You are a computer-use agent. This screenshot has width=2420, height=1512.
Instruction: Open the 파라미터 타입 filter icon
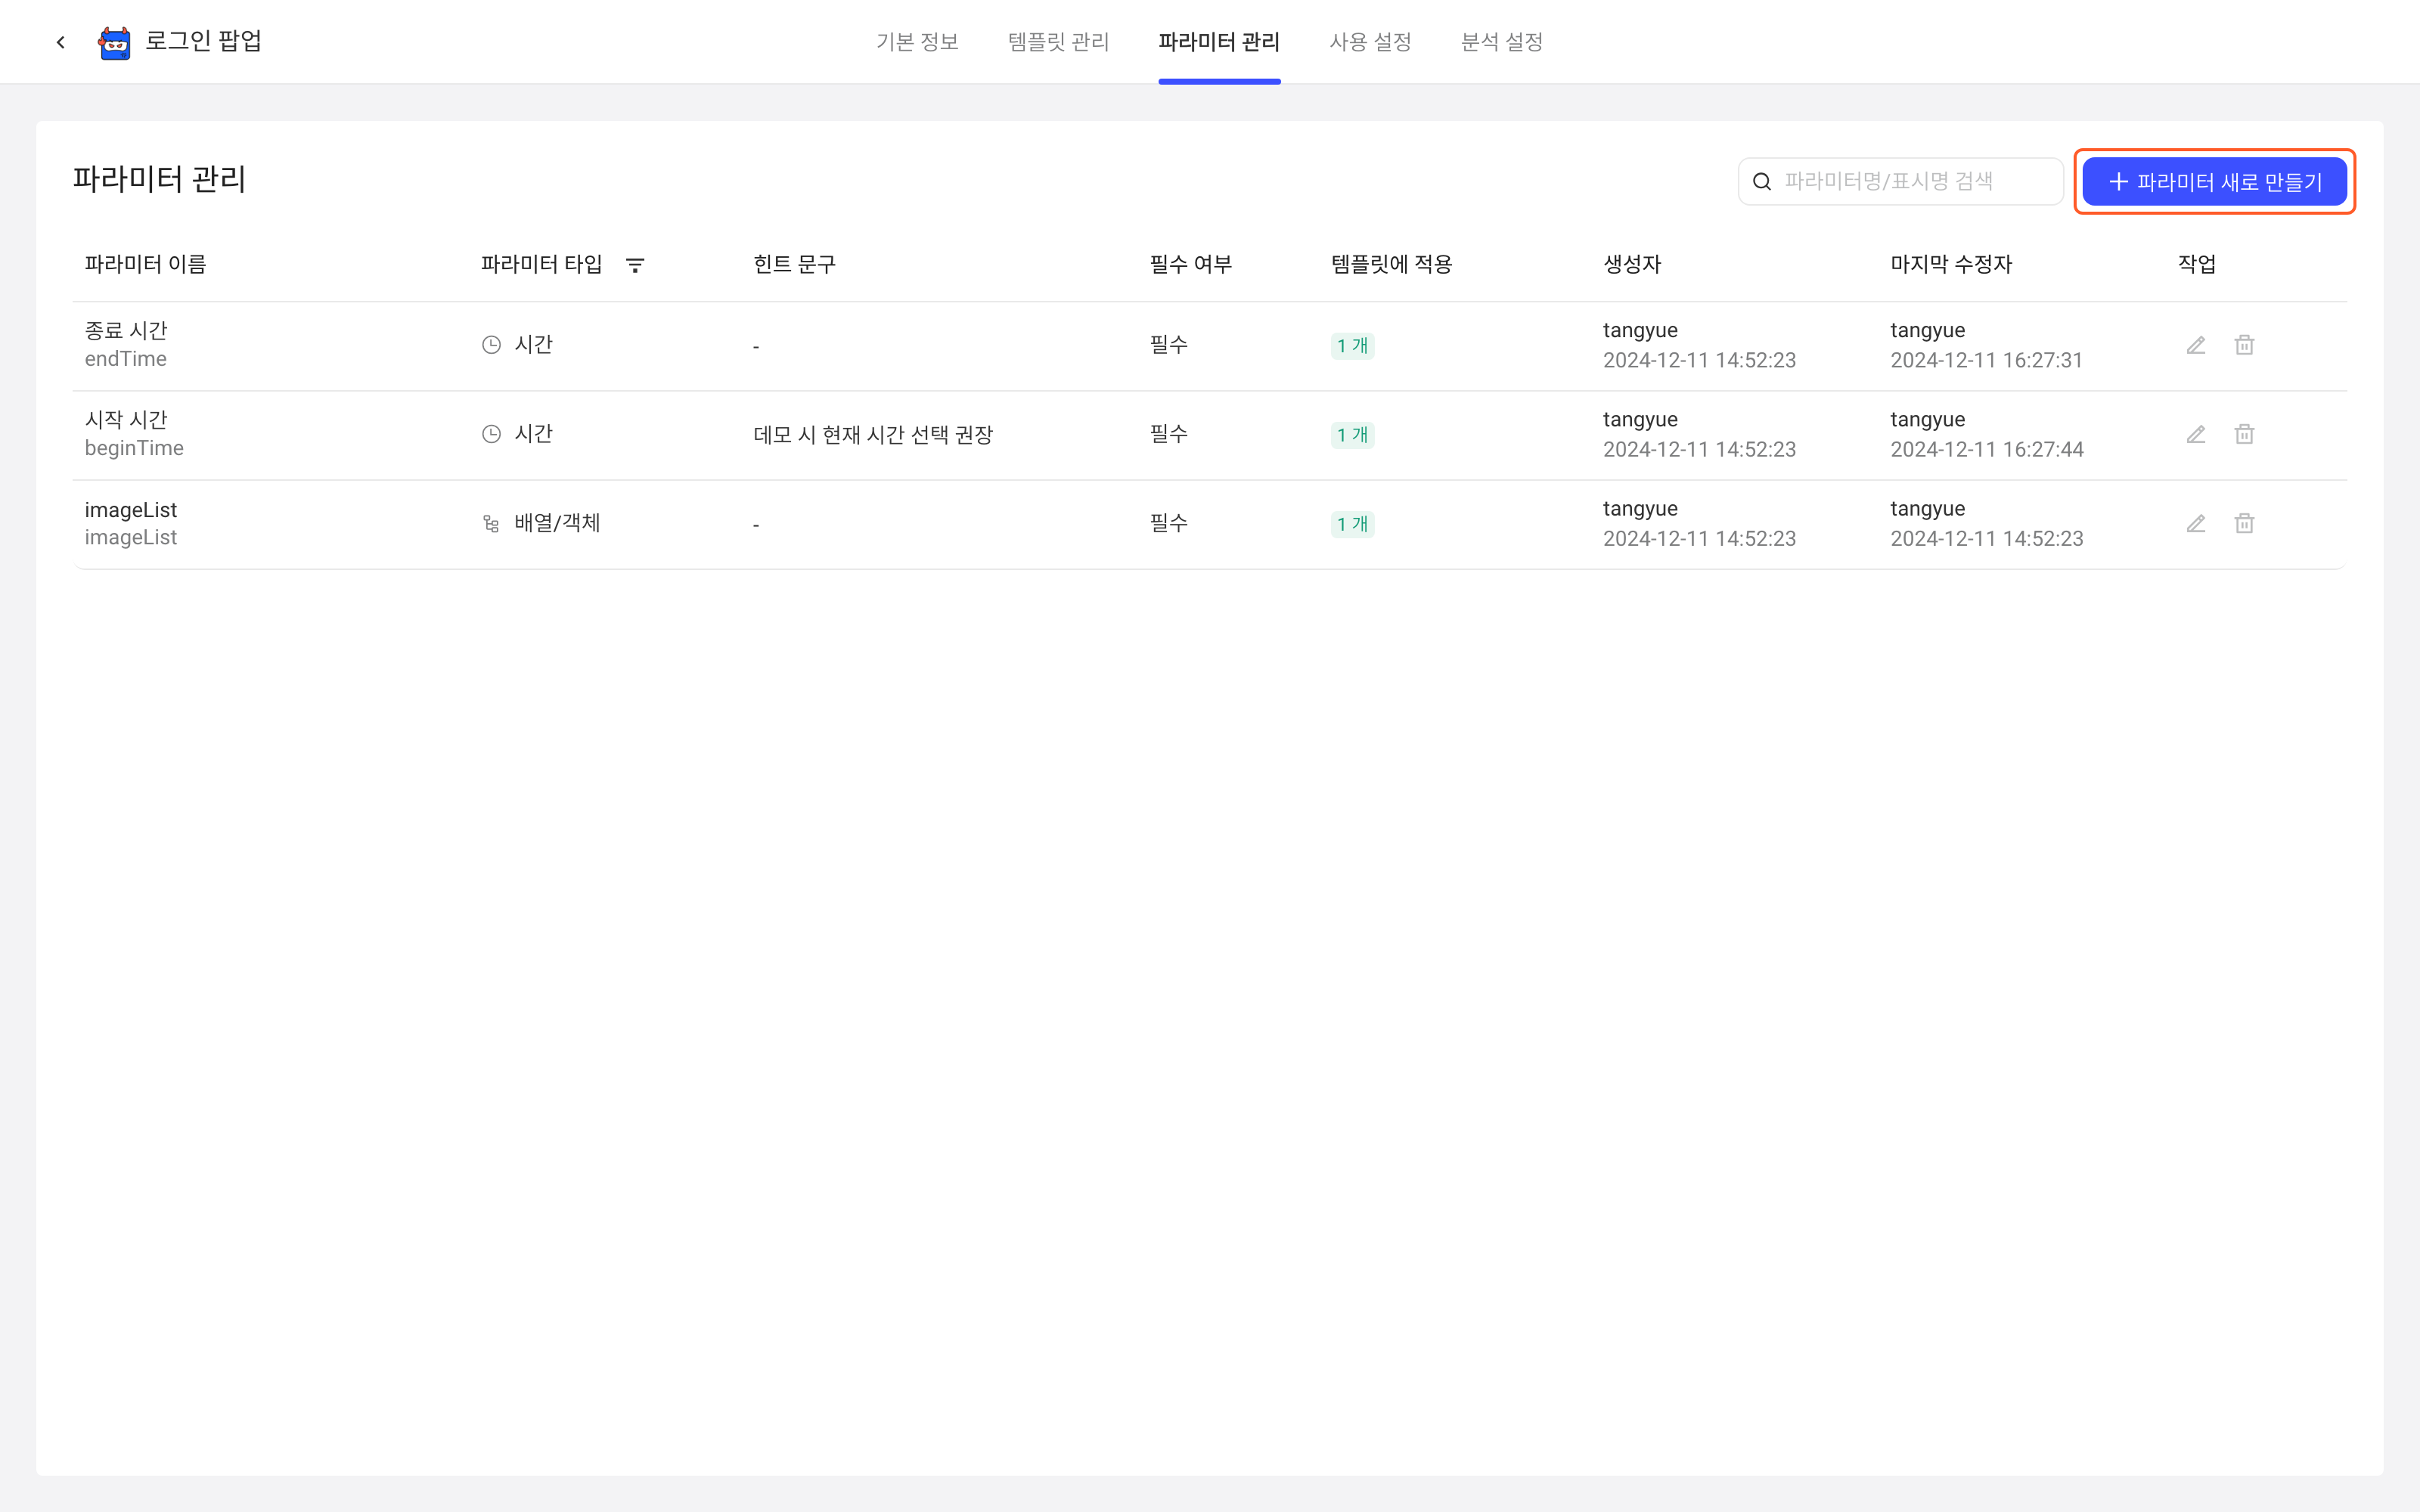[635, 265]
